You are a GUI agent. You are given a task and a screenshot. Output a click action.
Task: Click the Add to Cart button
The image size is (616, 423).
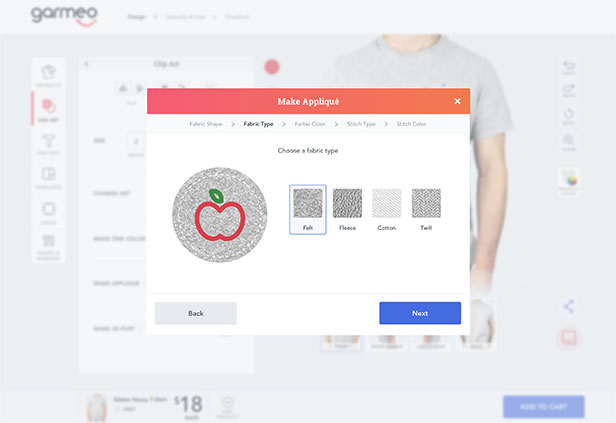(544, 407)
